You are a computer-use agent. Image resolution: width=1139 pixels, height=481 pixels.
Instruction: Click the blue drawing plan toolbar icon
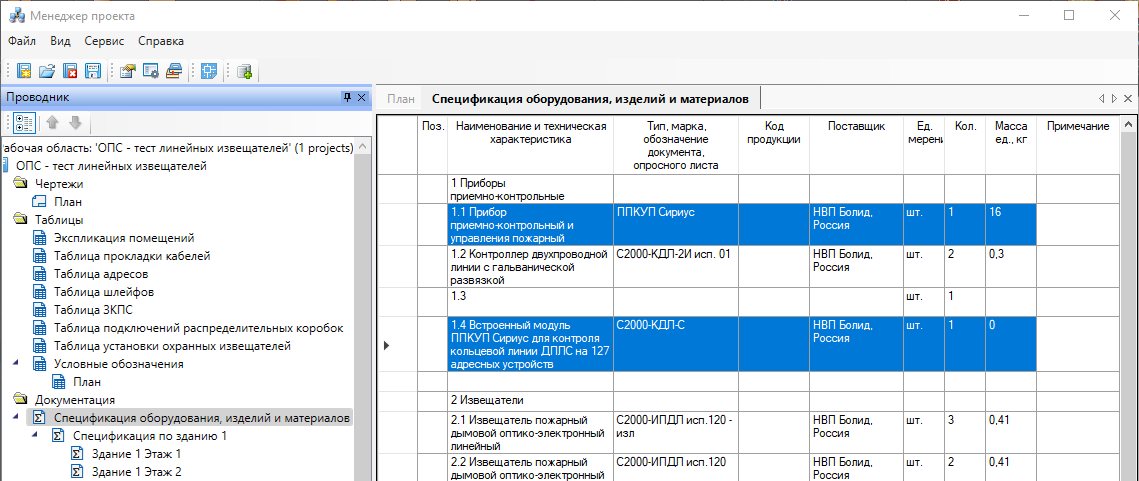coord(209,71)
